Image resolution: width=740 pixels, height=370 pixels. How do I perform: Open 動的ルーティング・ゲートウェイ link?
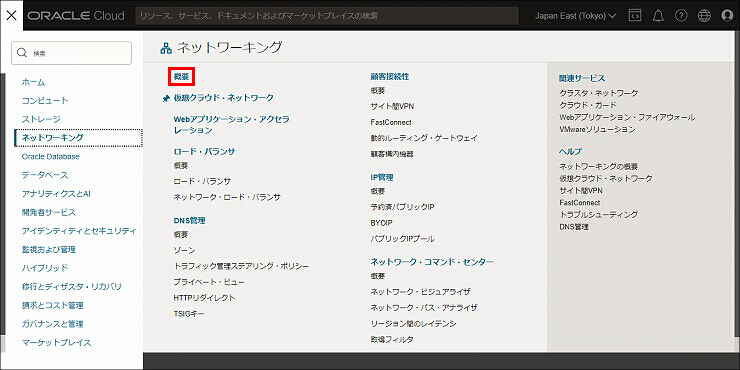click(424, 138)
